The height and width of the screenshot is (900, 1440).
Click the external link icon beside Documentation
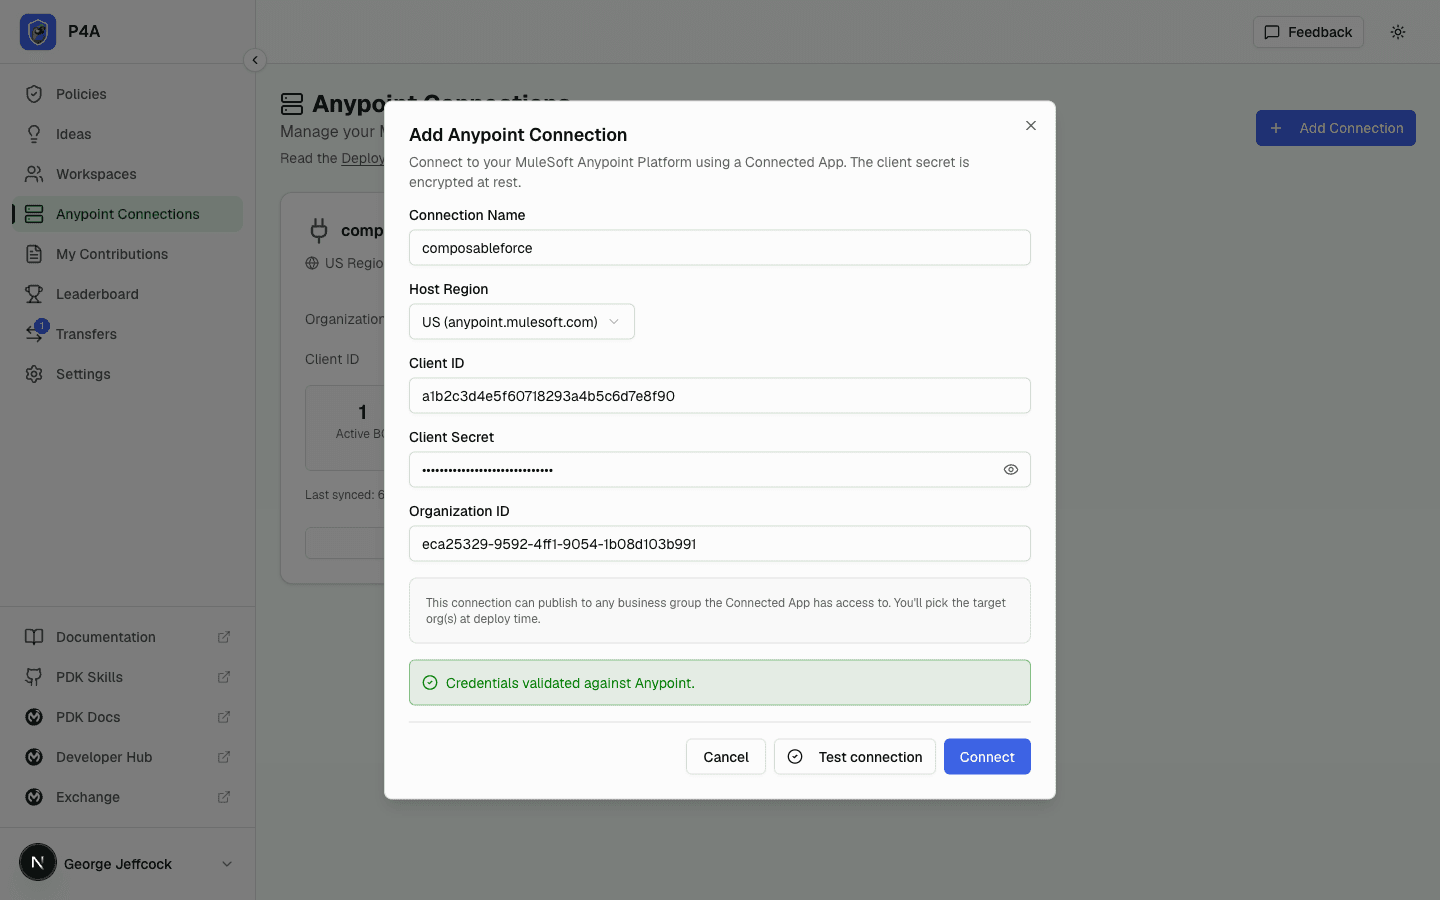coord(224,637)
